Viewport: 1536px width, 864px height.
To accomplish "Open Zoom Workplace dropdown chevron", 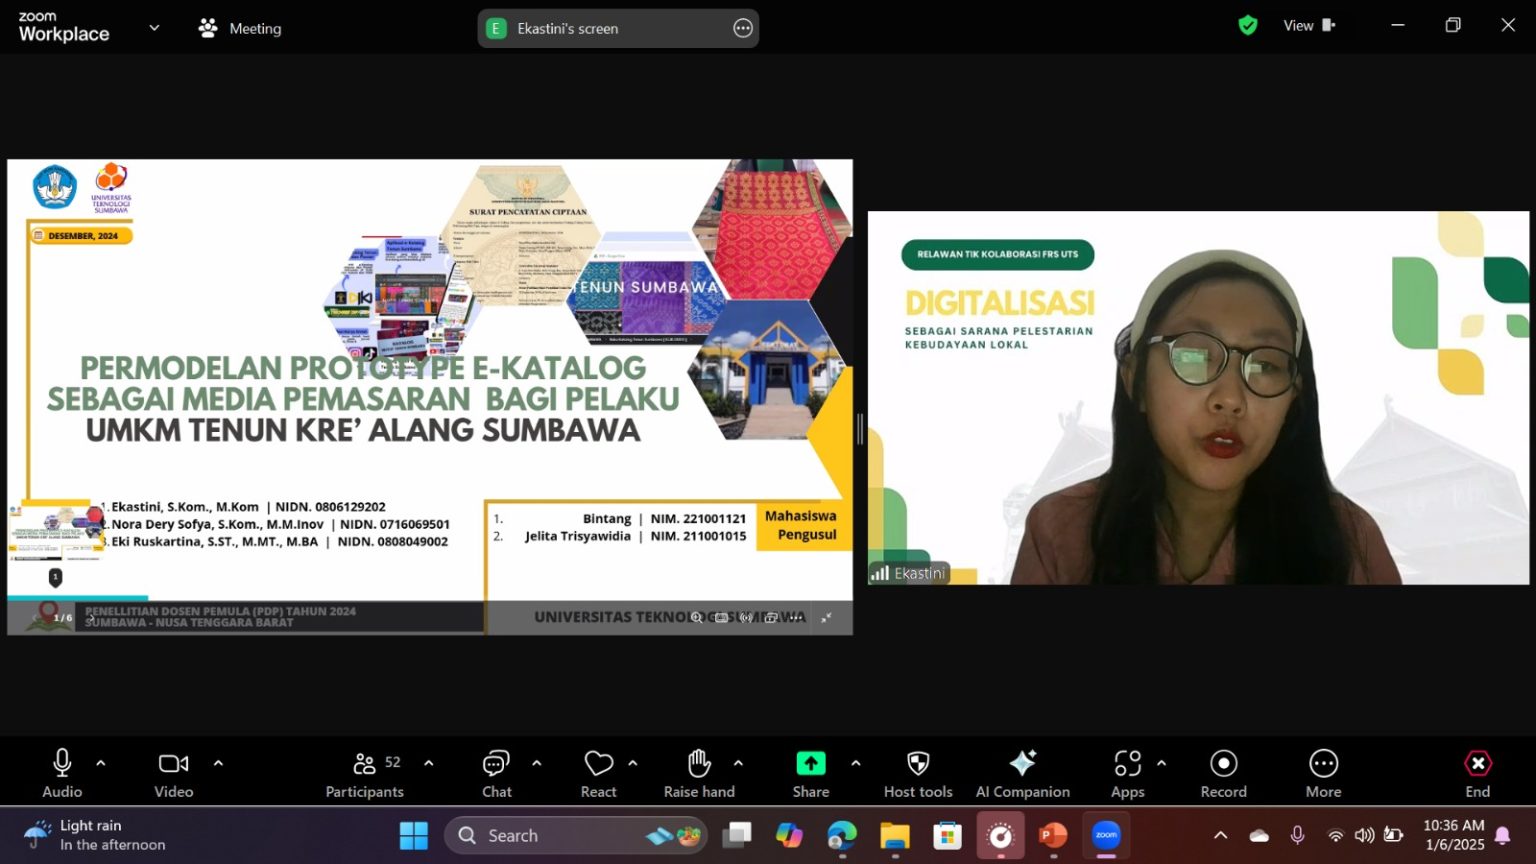I will (154, 28).
